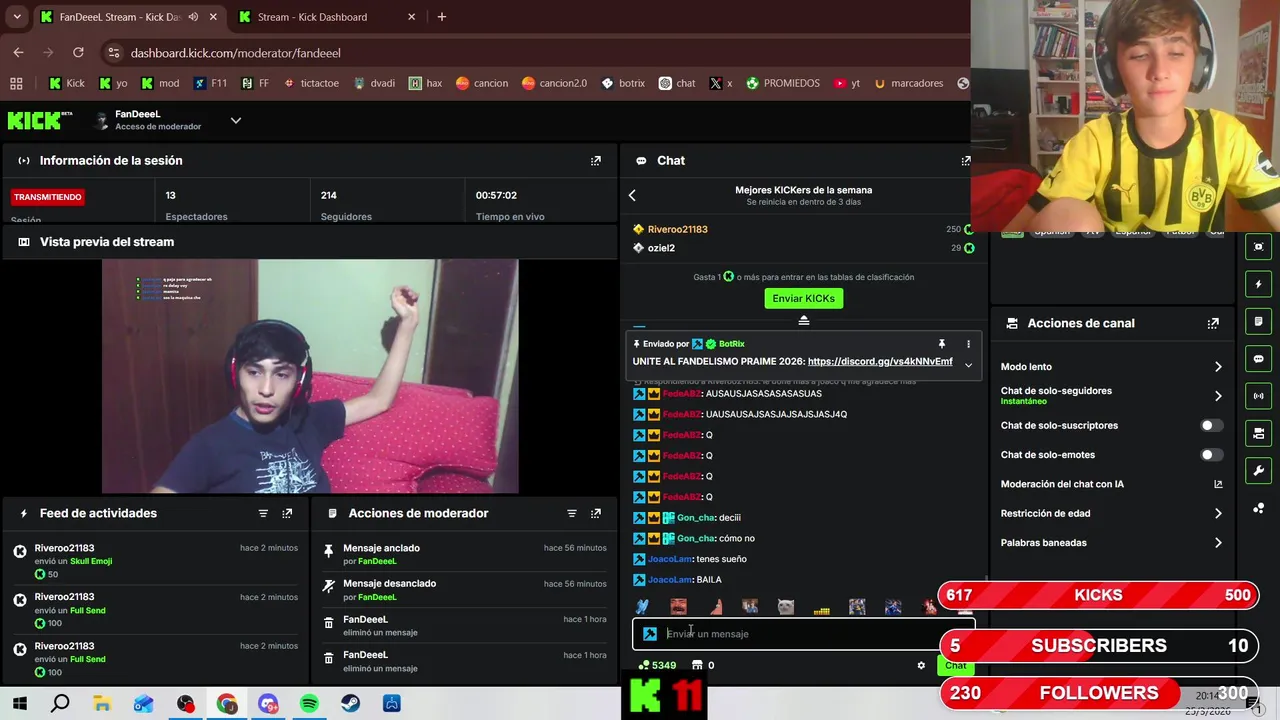Open the document notes sidebar widget

click(x=1258, y=321)
